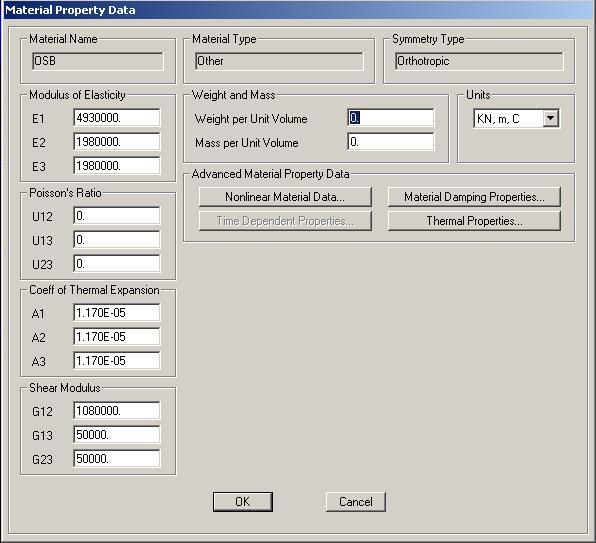Click the Cancel button
596x543 pixels.
click(356, 502)
